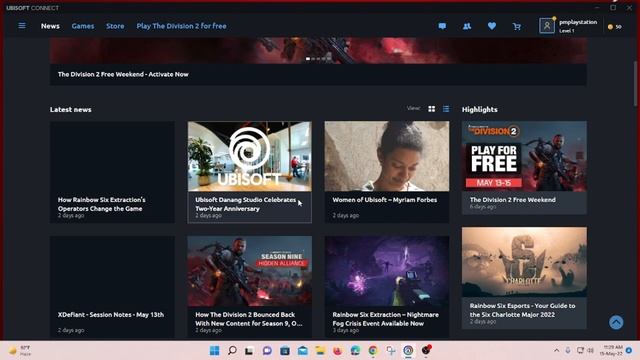Open The Division 2 Free Weekend - Activate Now banner
This screenshot has width=640, height=360.
pyautogui.click(x=318, y=74)
